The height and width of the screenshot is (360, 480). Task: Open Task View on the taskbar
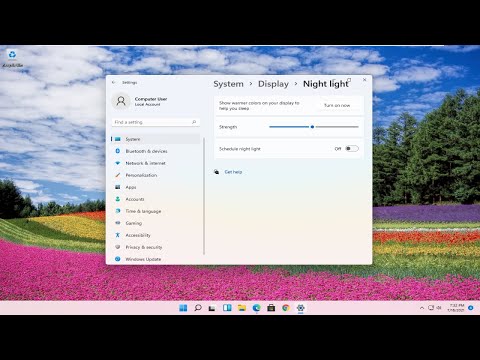point(212,308)
